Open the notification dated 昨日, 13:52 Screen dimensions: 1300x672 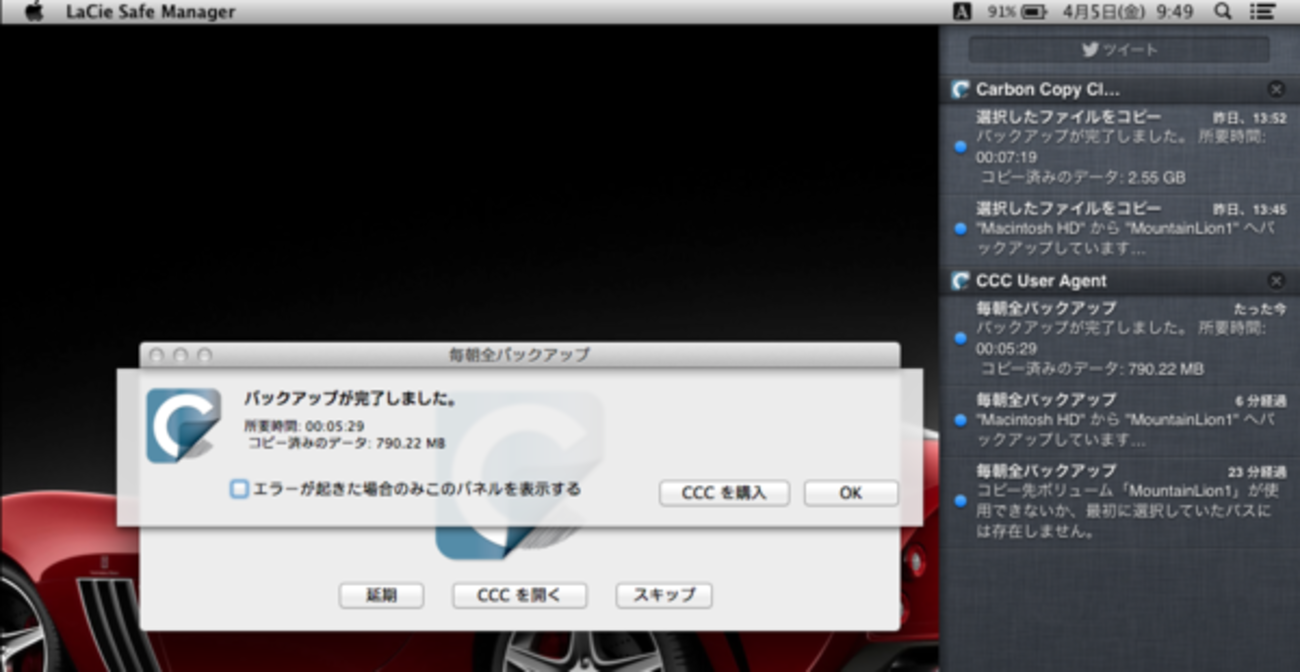point(1119,147)
